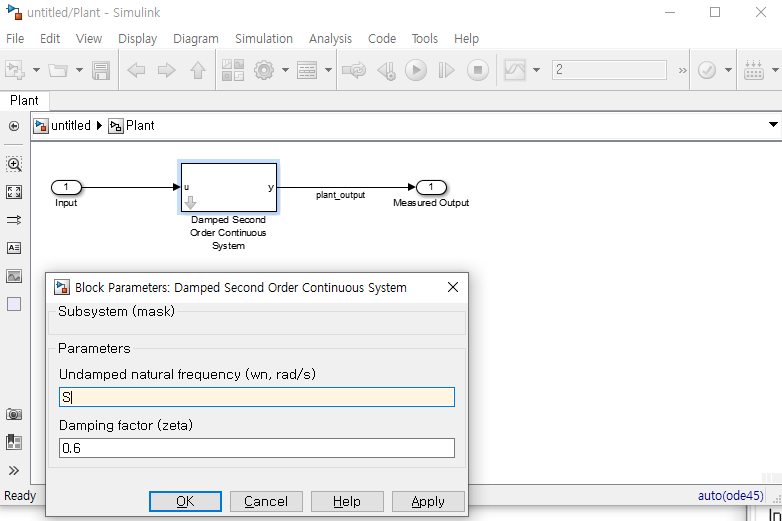782x521 pixels.
Task: Open the Tools menu
Action: pyautogui.click(x=424, y=38)
